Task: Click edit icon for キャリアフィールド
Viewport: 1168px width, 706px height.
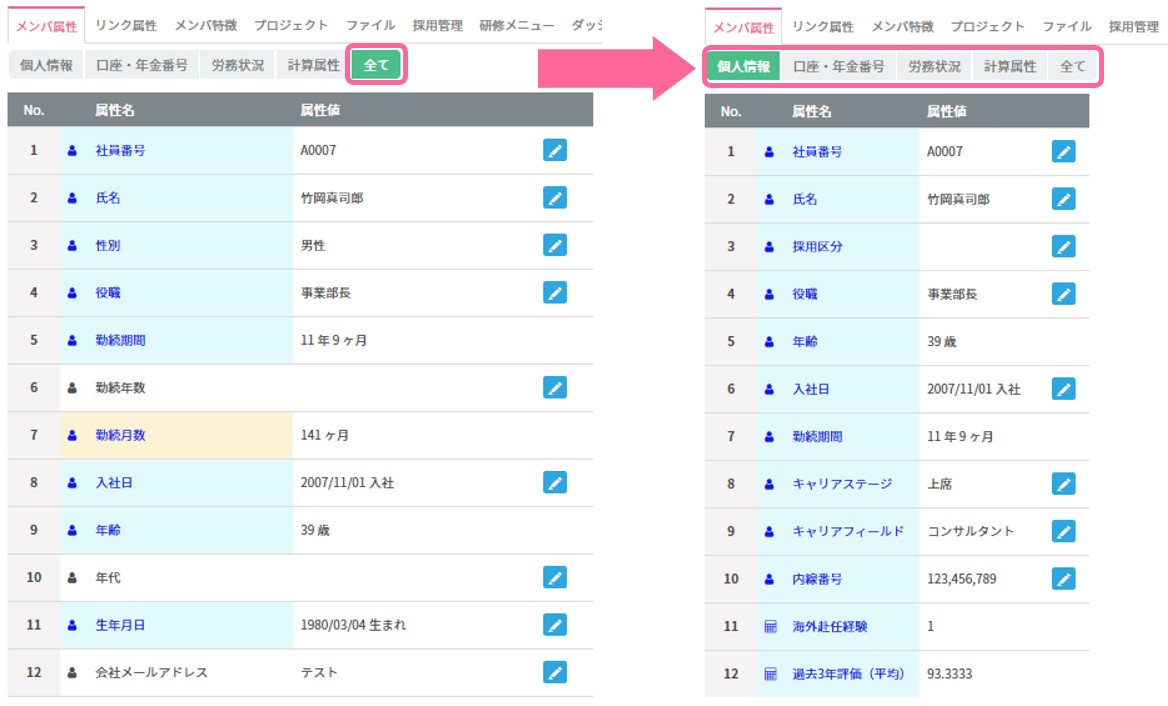Action: coord(1064,531)
